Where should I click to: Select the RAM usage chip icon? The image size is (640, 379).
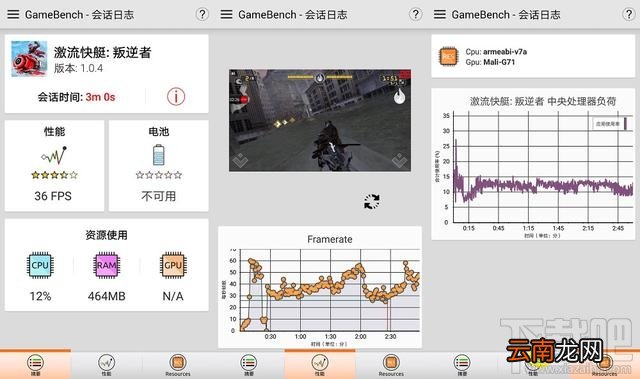point(106,265)
